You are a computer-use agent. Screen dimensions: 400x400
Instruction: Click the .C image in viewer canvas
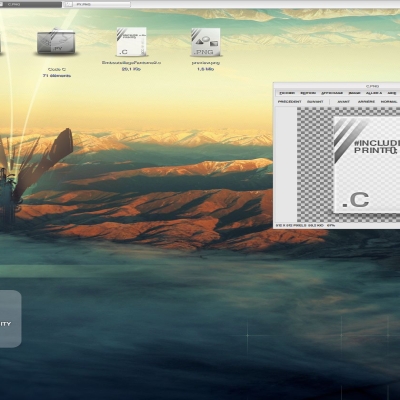[367, 165]
